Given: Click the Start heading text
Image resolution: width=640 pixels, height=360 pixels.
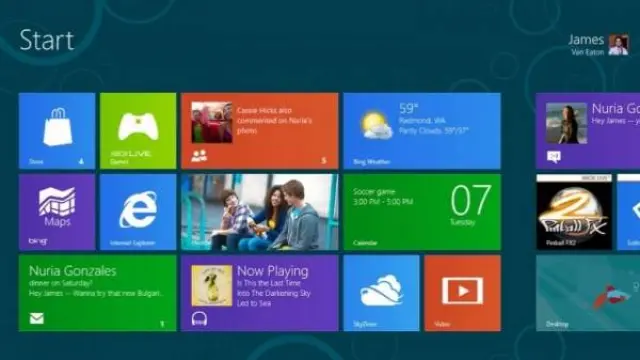Looking at the screenshot, I should point(47,40).
